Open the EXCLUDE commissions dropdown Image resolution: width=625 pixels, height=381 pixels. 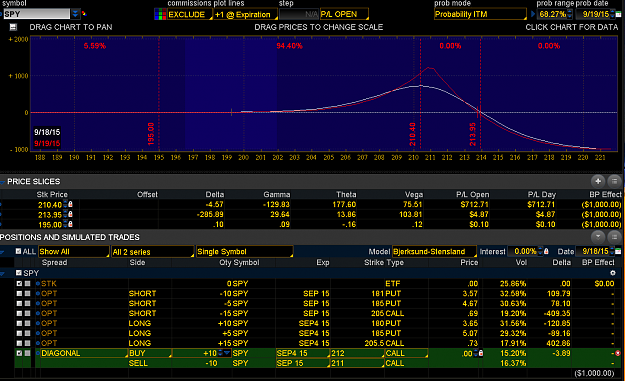tap(189, 15)
